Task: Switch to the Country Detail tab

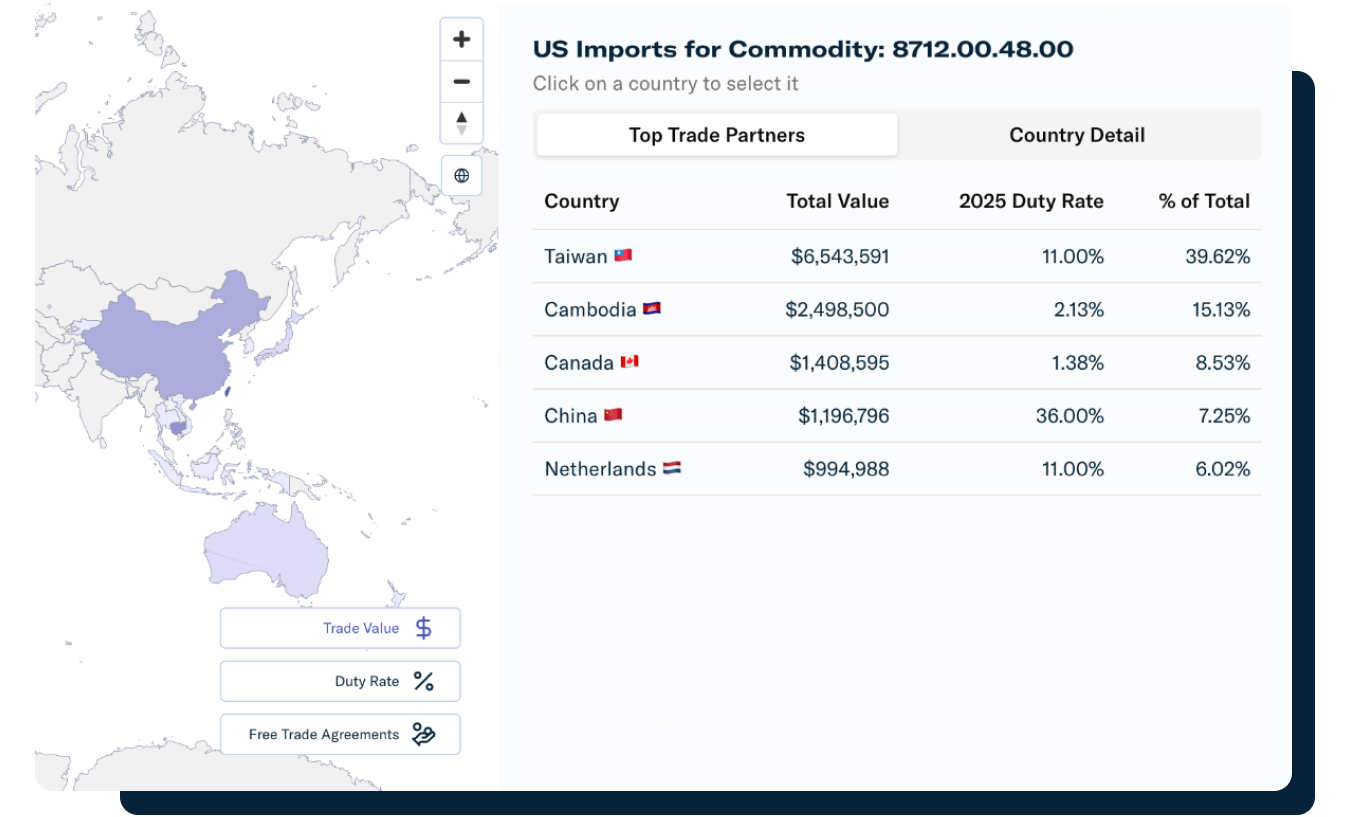Action: point(1076,134)
